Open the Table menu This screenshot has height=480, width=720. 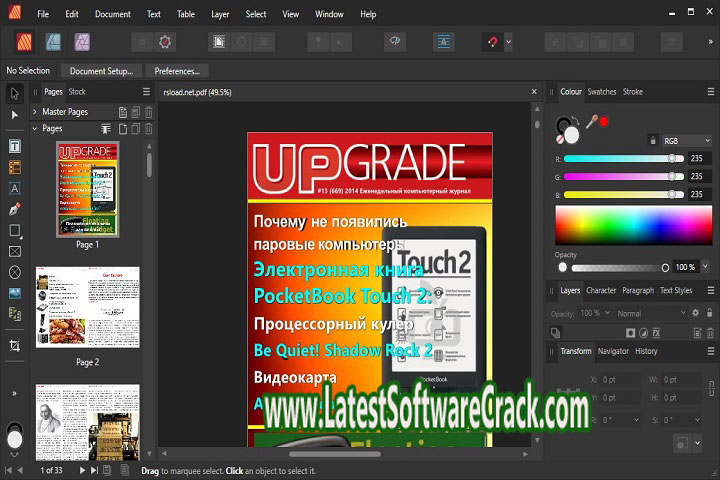186,14
